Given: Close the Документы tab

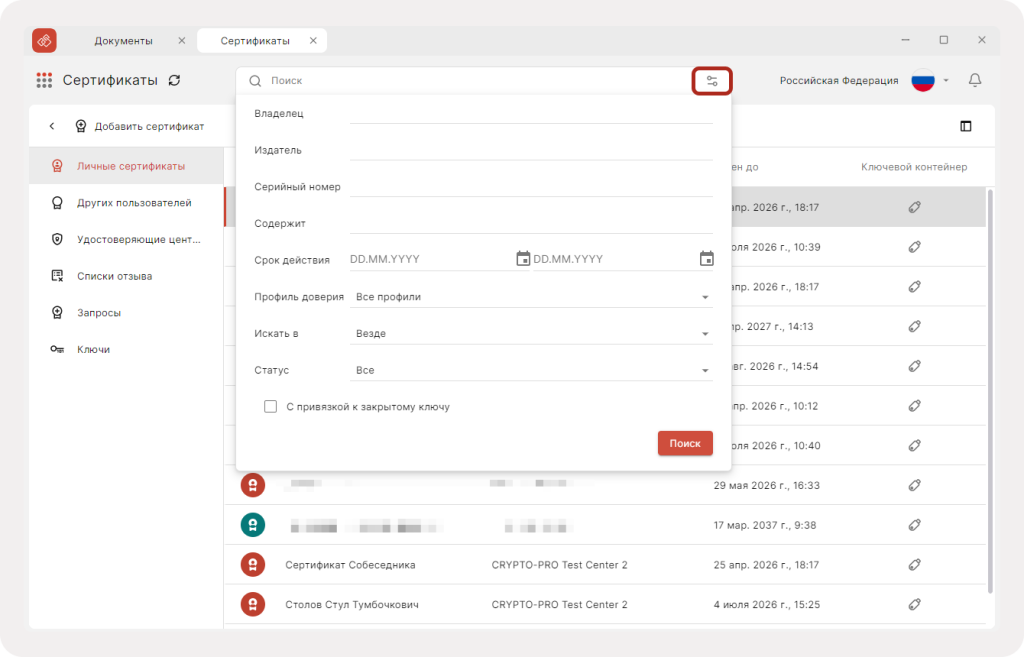Looking at the screenshot, I should pos(182,40).
